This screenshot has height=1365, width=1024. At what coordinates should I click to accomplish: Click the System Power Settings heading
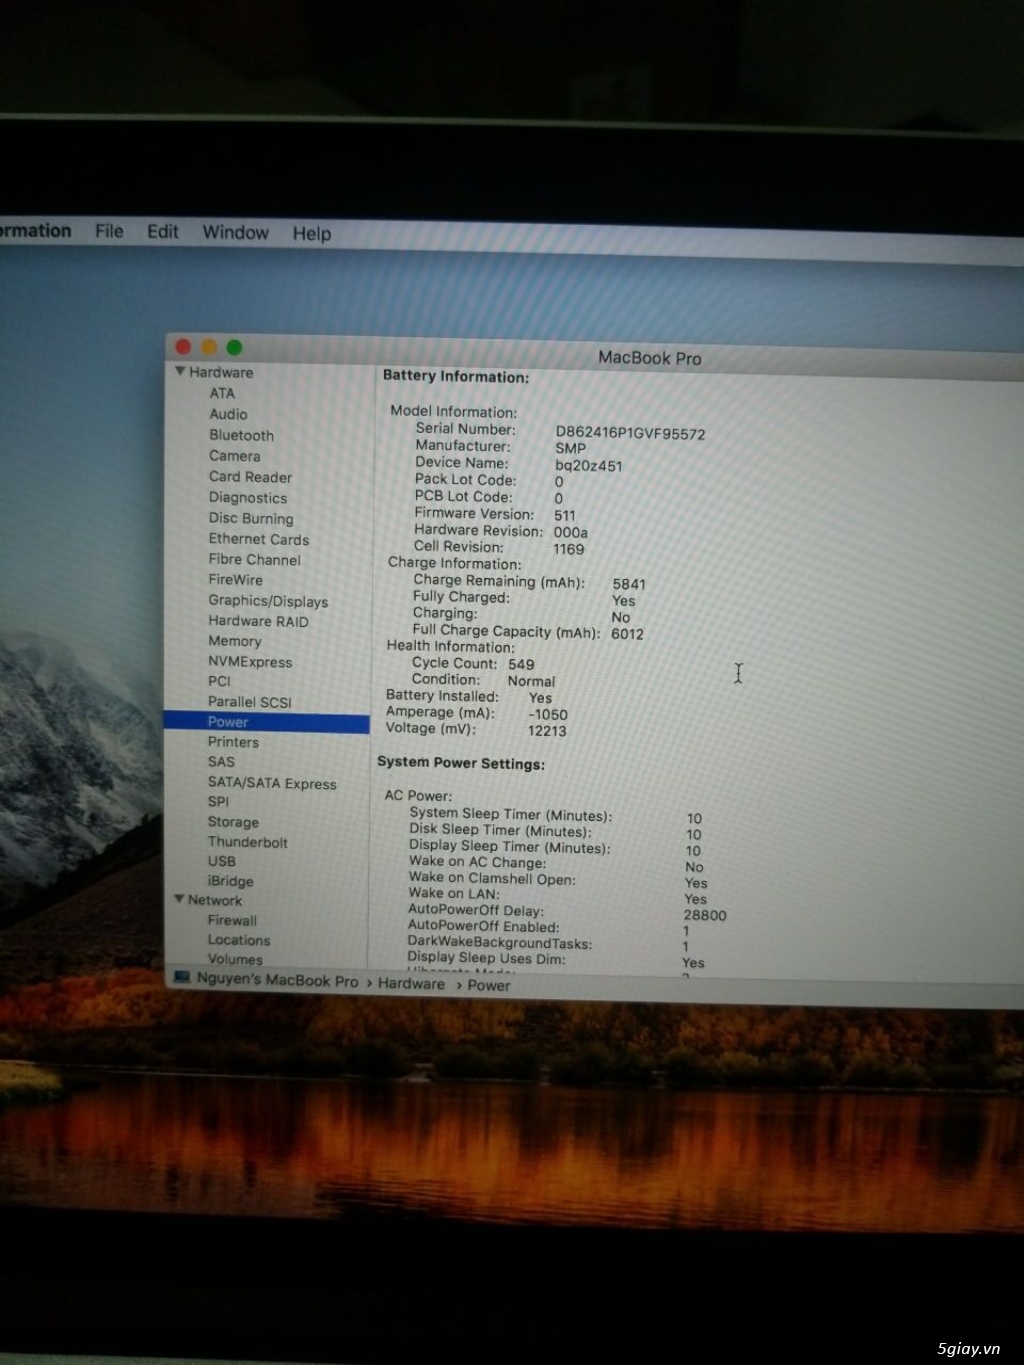point(461,763)
